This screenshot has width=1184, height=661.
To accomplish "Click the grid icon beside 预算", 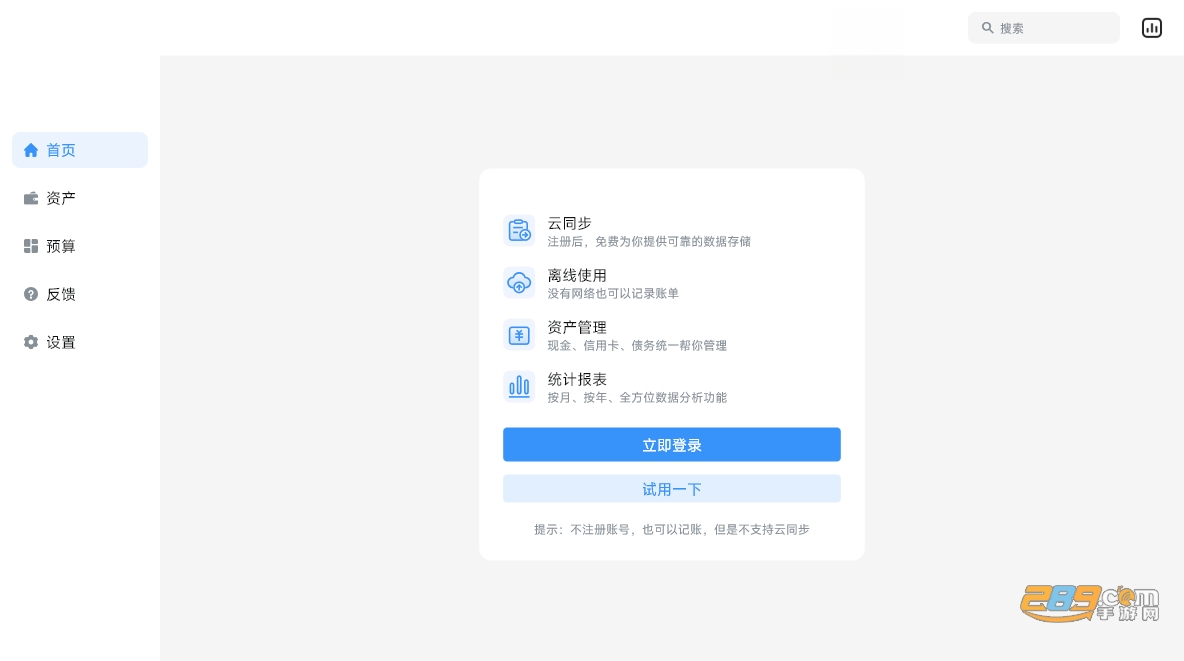I will [x=31, y=246].
